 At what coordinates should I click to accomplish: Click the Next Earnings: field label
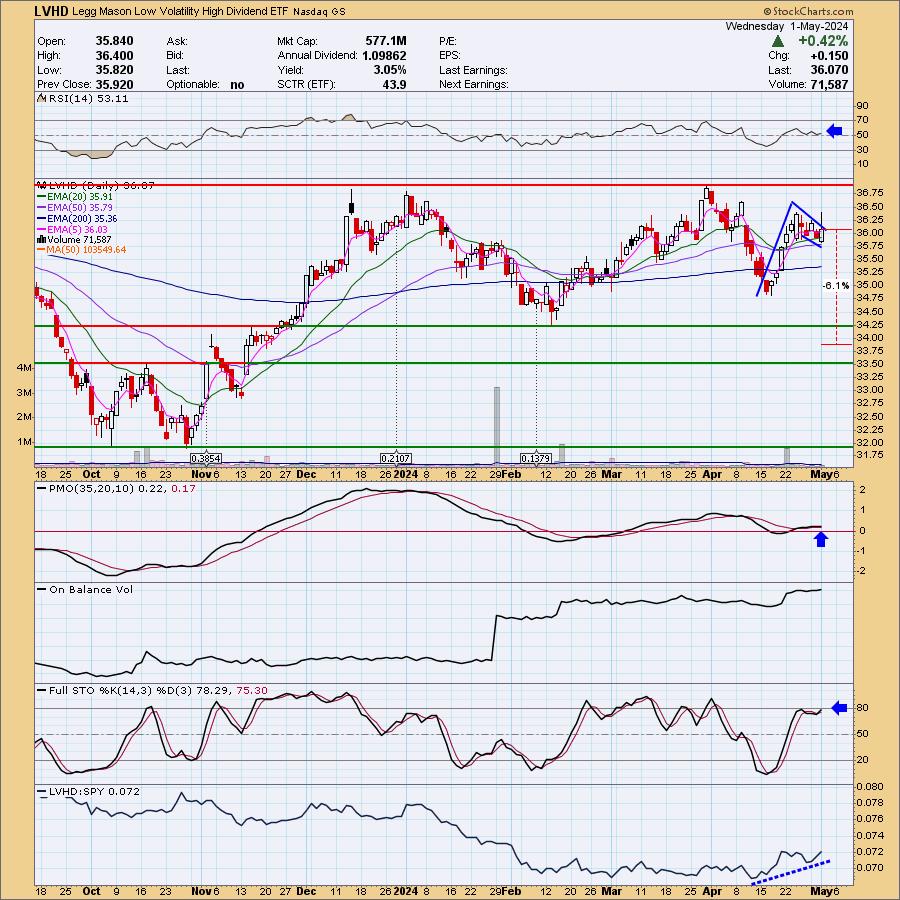(474, 84)
